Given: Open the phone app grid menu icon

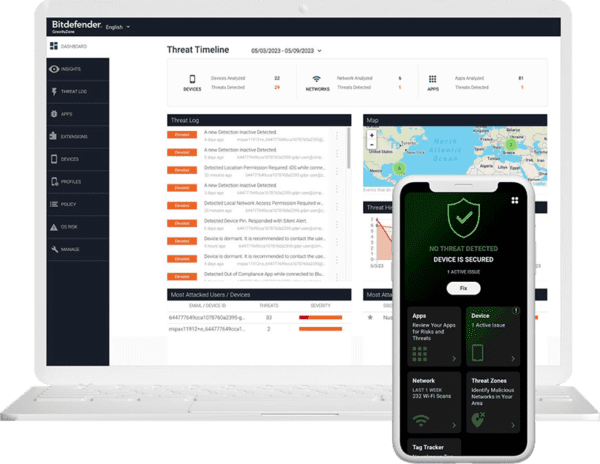Looking at the screenshot, I should [x=515, y=200].
